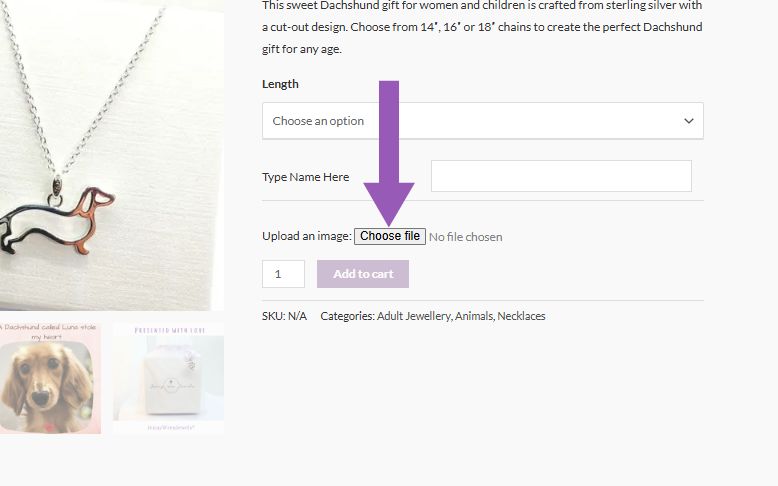
Task: Click the Choose file upload button
Action: 389,236
